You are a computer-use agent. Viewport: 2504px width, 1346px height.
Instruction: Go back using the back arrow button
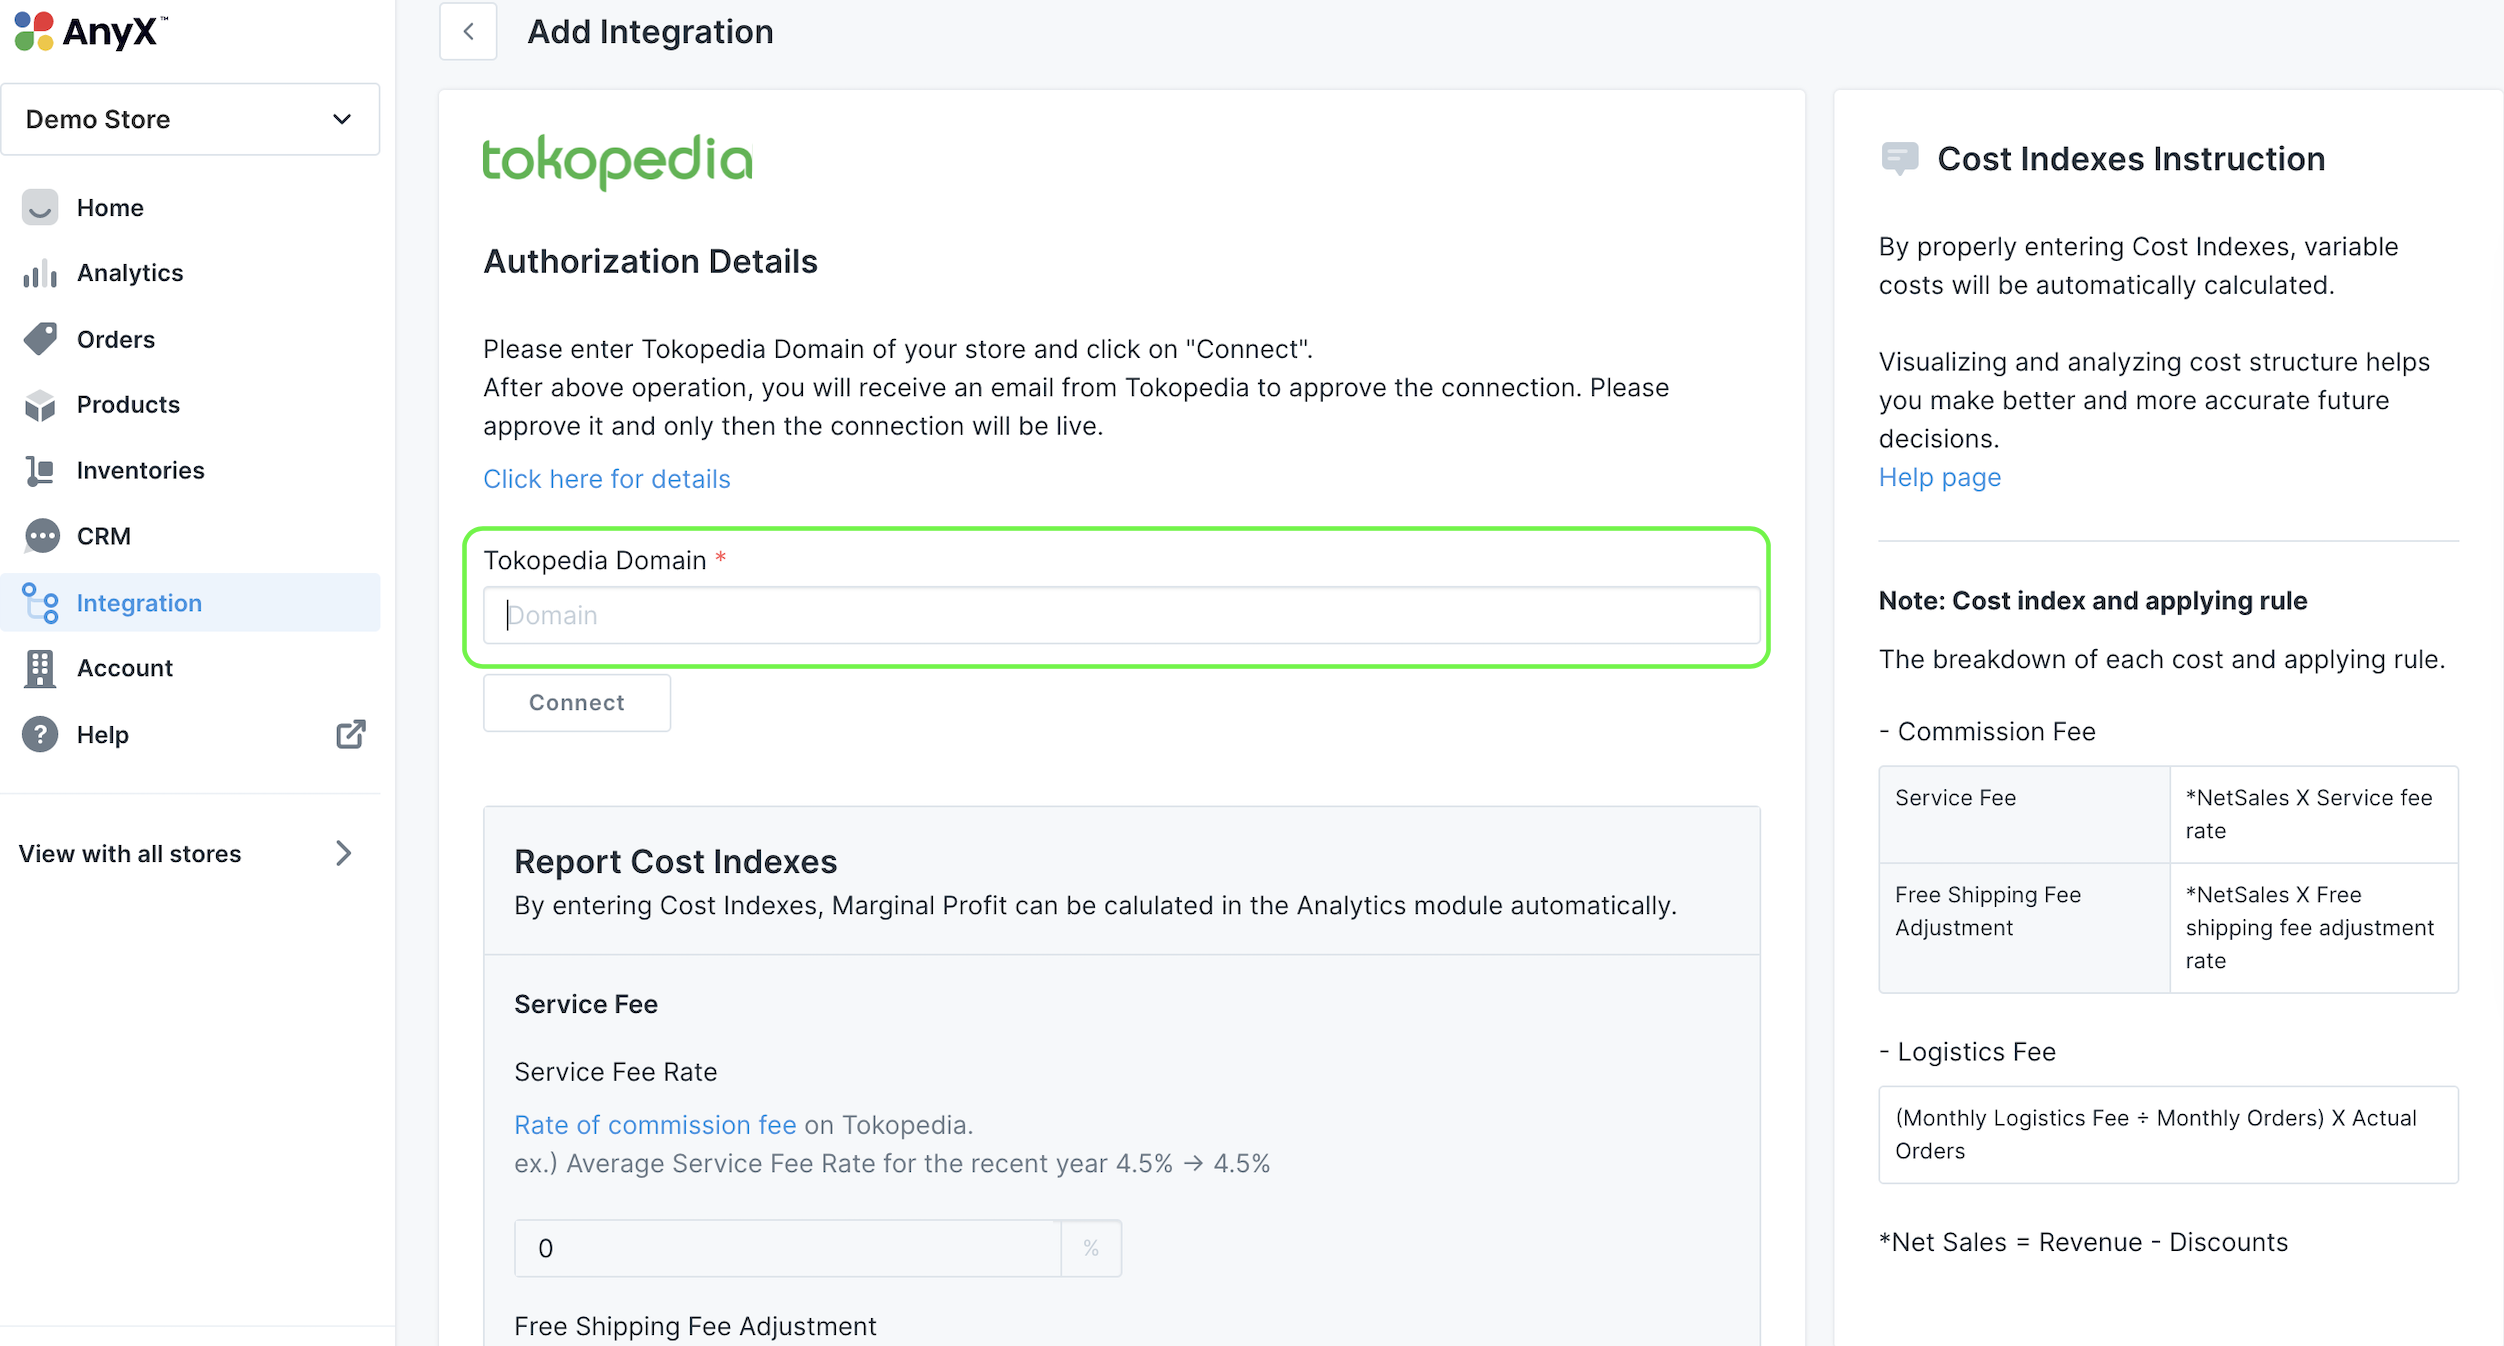(468, 32)
